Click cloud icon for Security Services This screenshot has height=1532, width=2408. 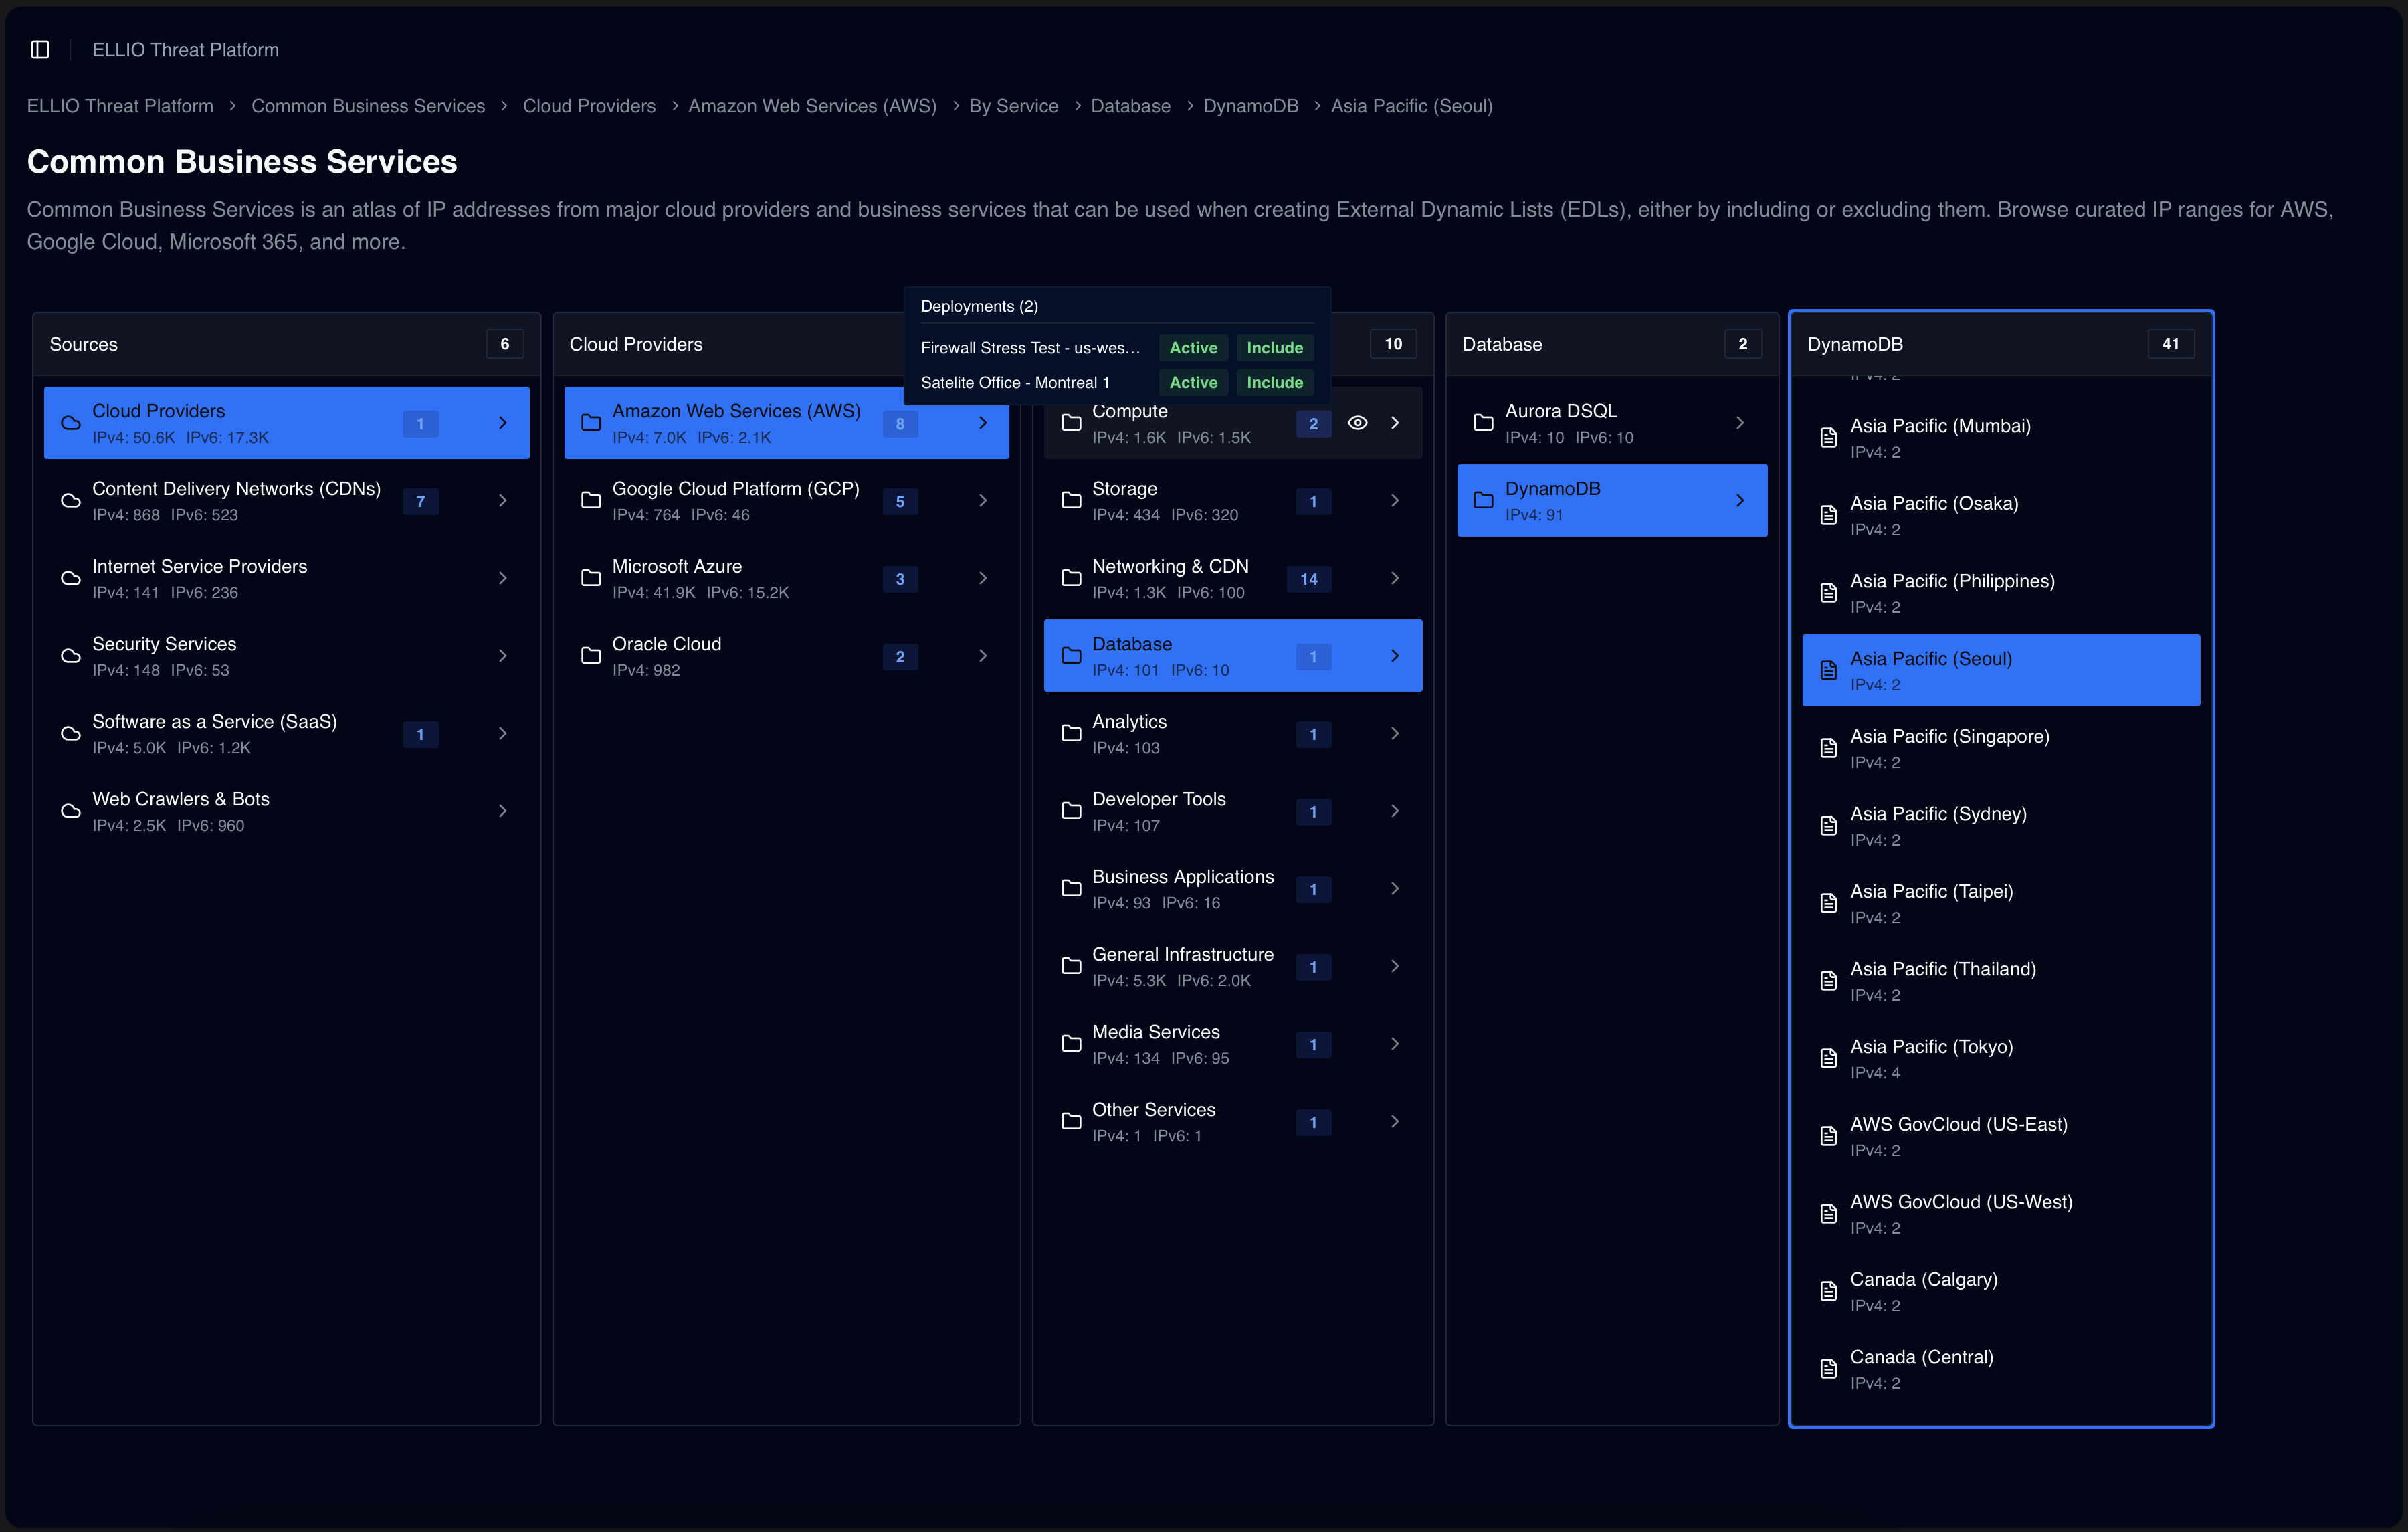[71, 656]
